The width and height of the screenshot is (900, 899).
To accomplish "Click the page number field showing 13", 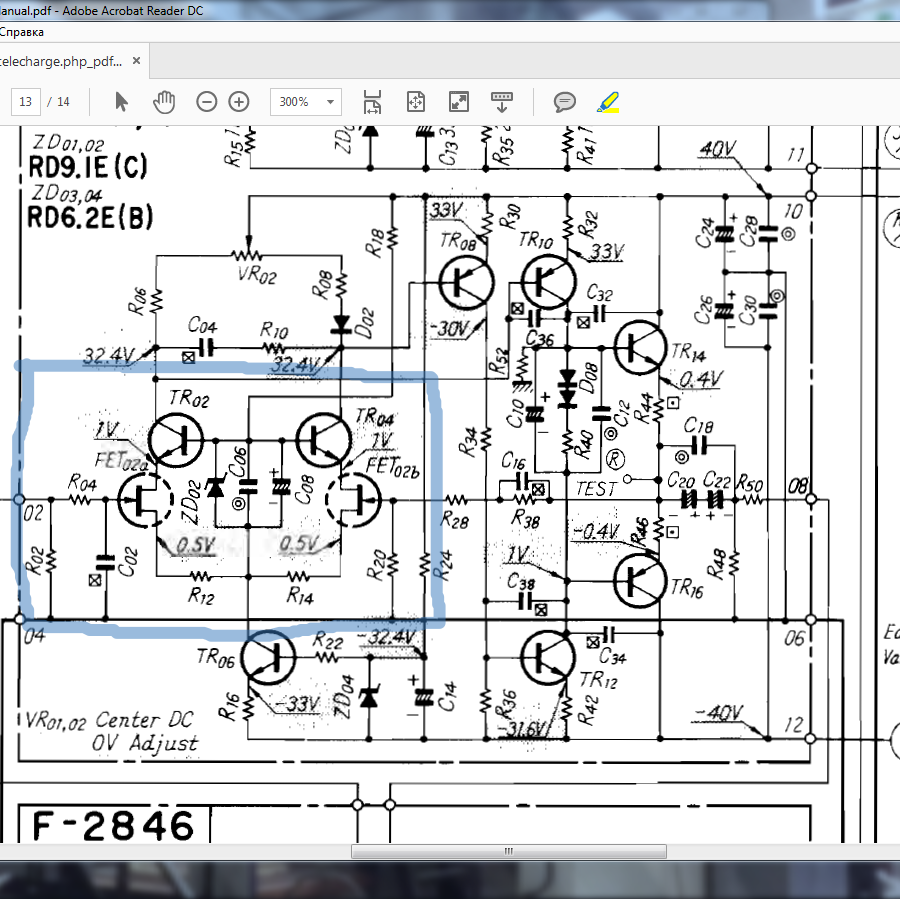I will coord(26,102).
